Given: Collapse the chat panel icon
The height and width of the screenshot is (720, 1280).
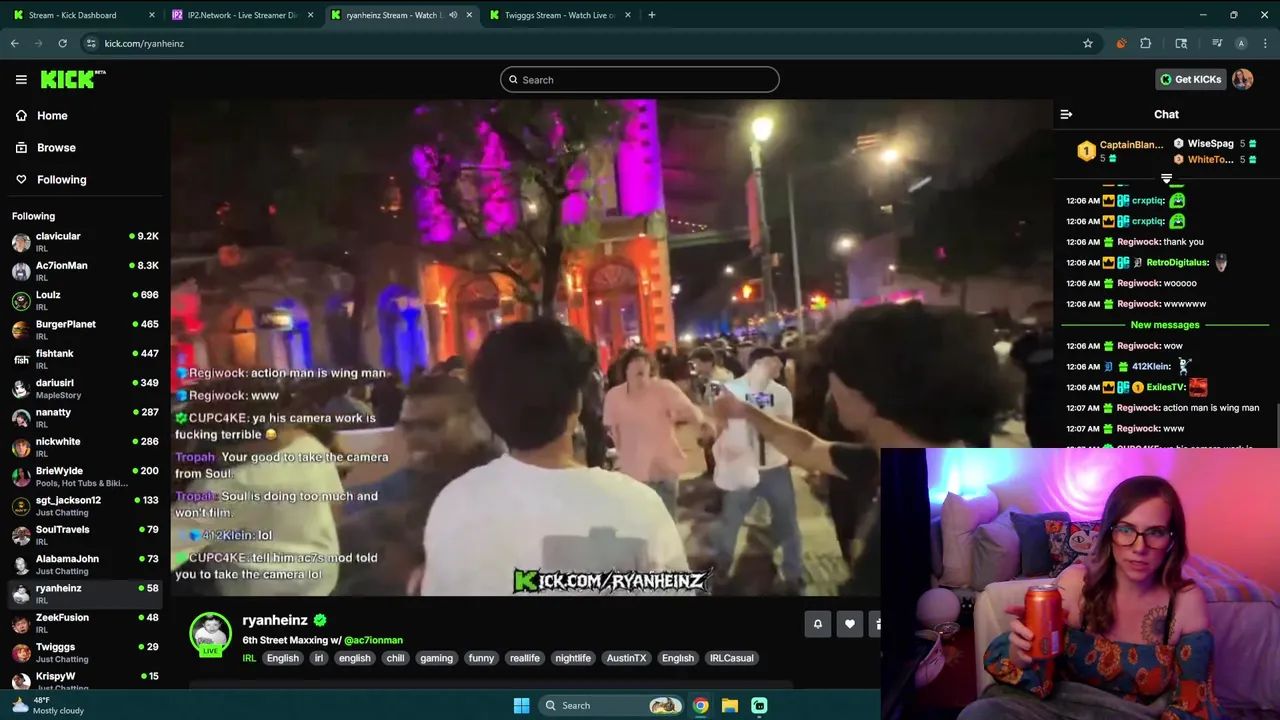Looking at the screenshot, I should click(1066, 114).
